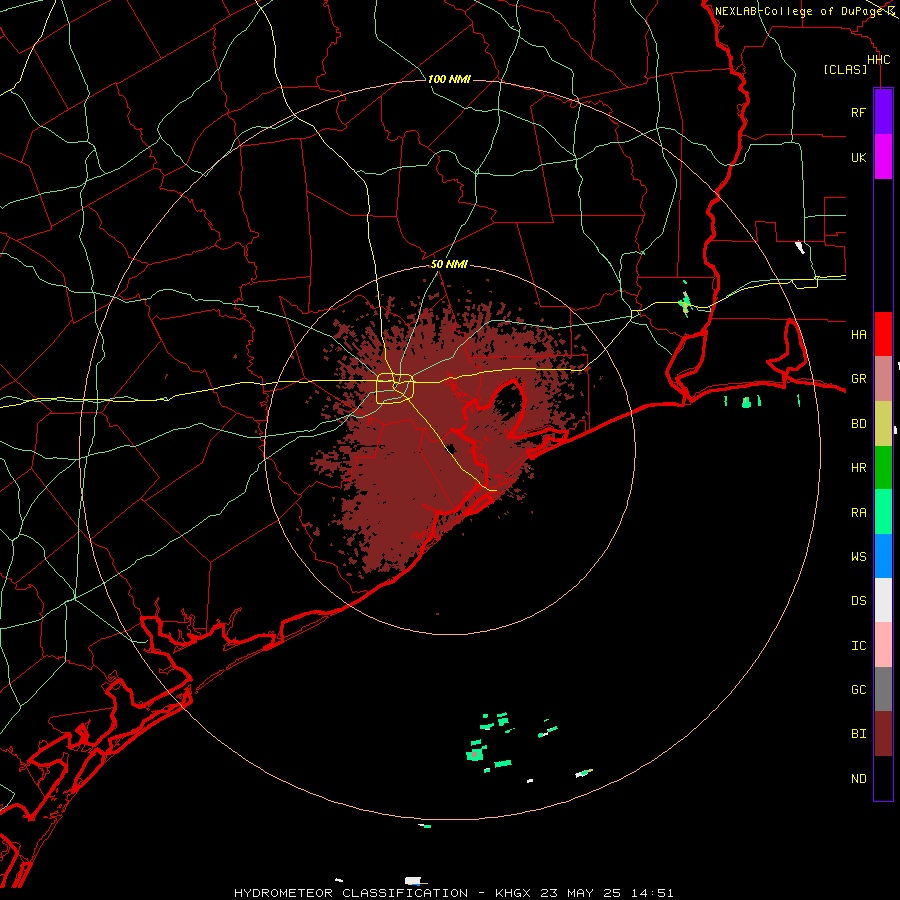Viewport: 900px width, 900px height.
Task: Click the [CLAS] units label
Action: pos(845,69)
